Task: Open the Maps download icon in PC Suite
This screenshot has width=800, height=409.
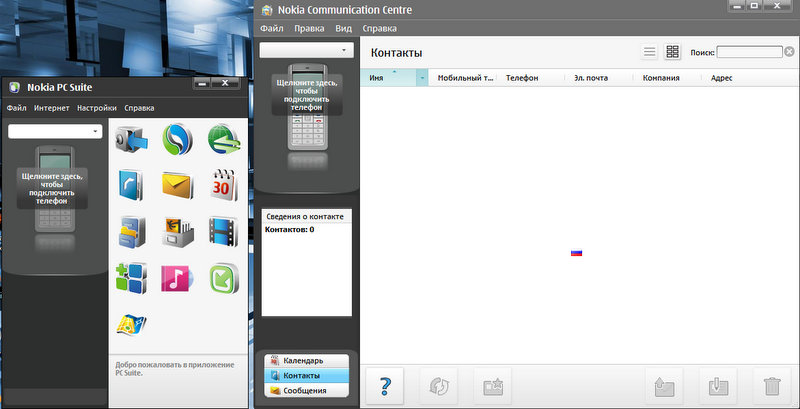Action: (131, 324)
